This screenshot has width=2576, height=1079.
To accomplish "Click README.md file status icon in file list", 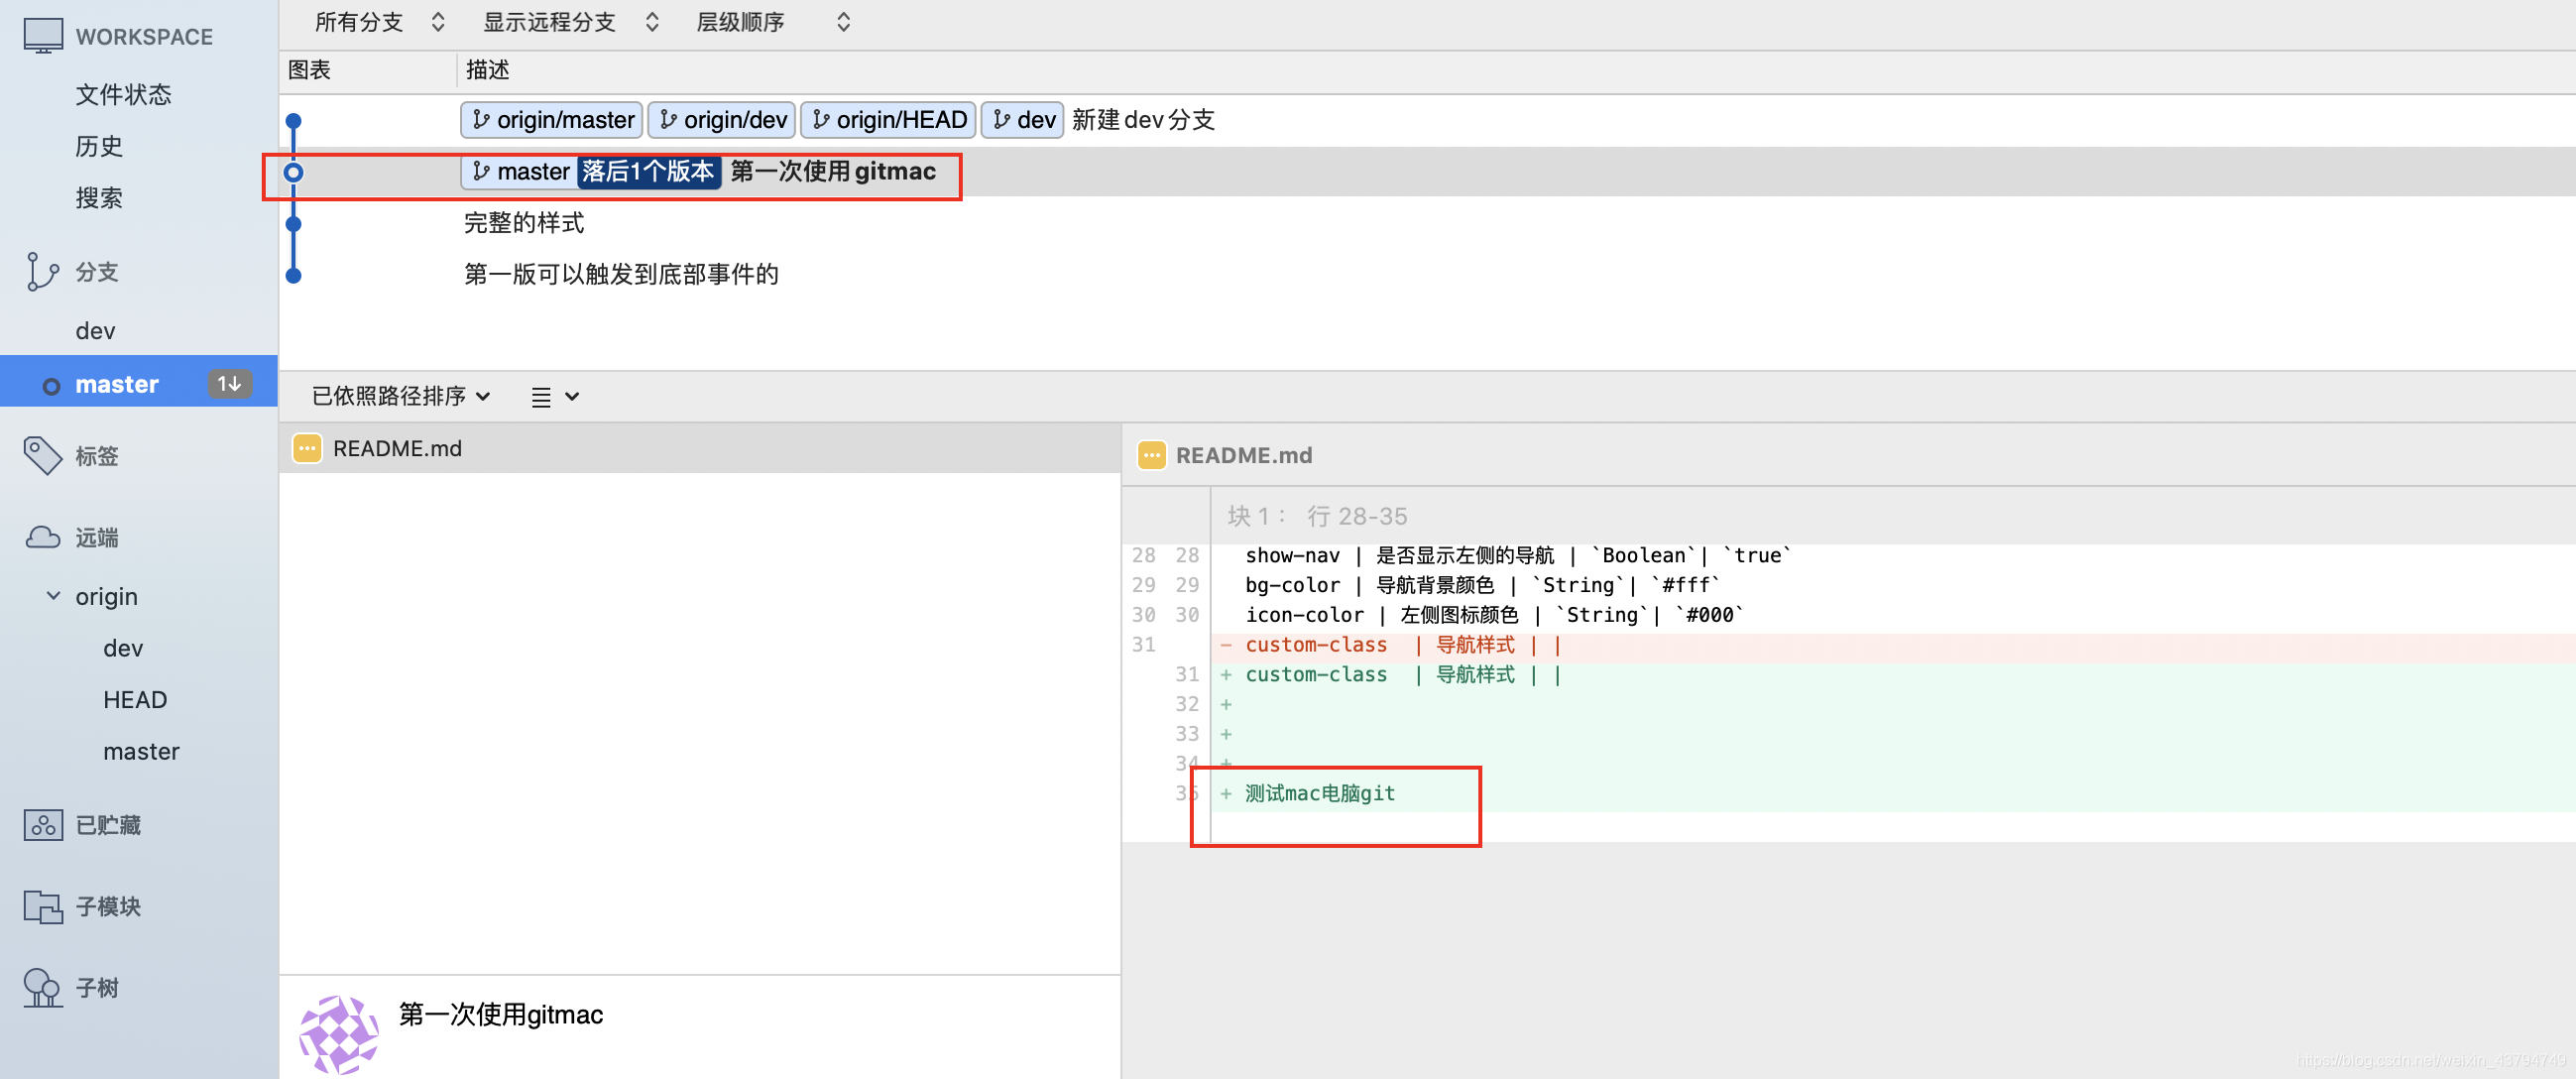I will (307, 449).
